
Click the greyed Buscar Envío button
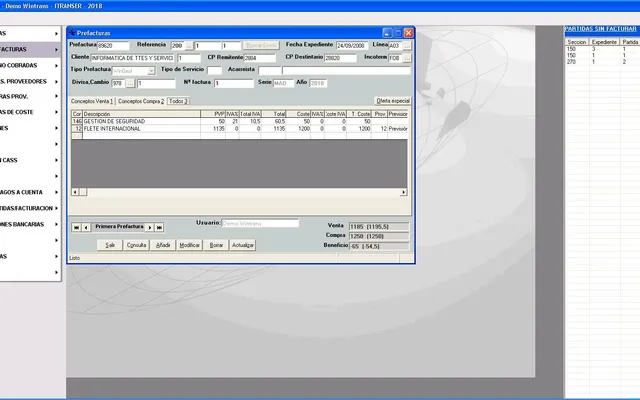261,45
